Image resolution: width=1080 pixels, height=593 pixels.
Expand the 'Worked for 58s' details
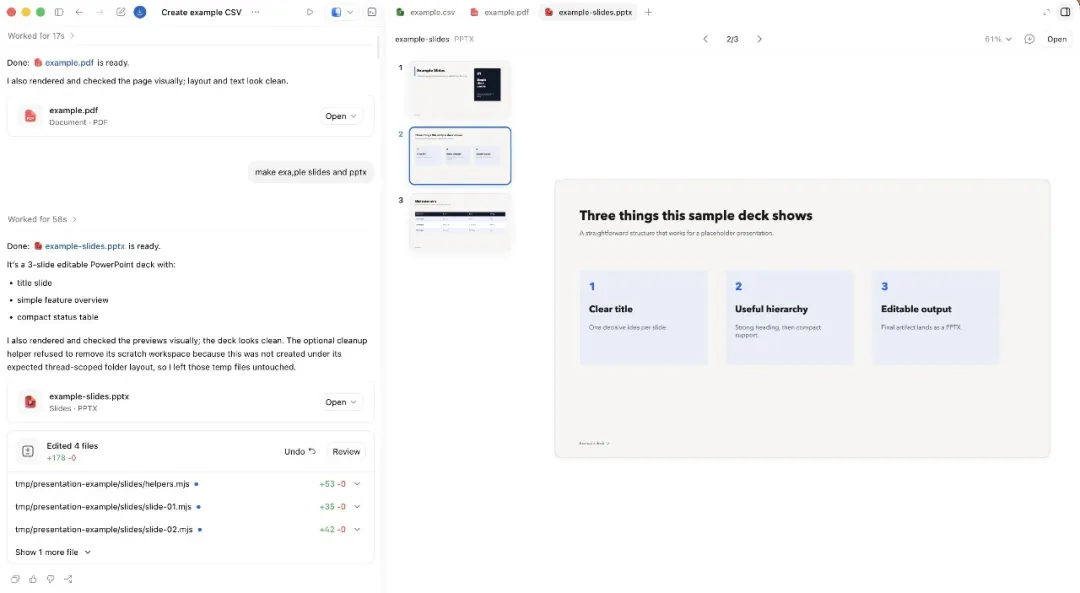pos(42,219)
